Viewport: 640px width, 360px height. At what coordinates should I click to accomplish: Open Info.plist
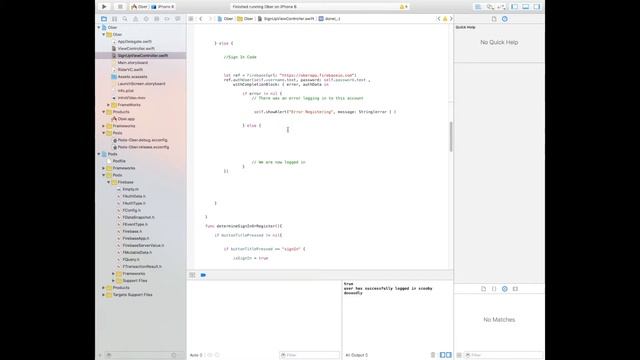(x=125, y=91)
